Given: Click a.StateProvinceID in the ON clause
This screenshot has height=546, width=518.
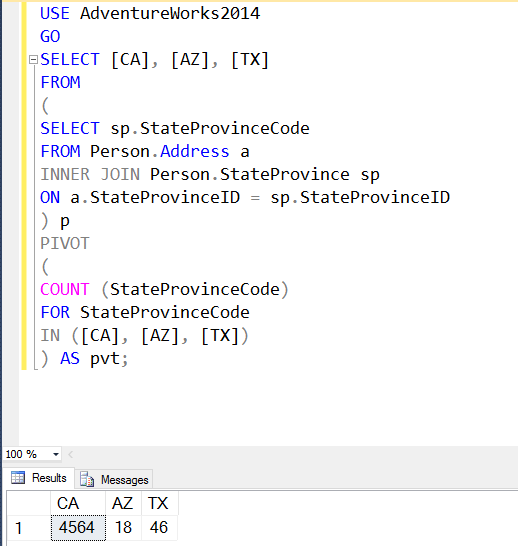Looking at the screenshot, I should coord(155,197).
